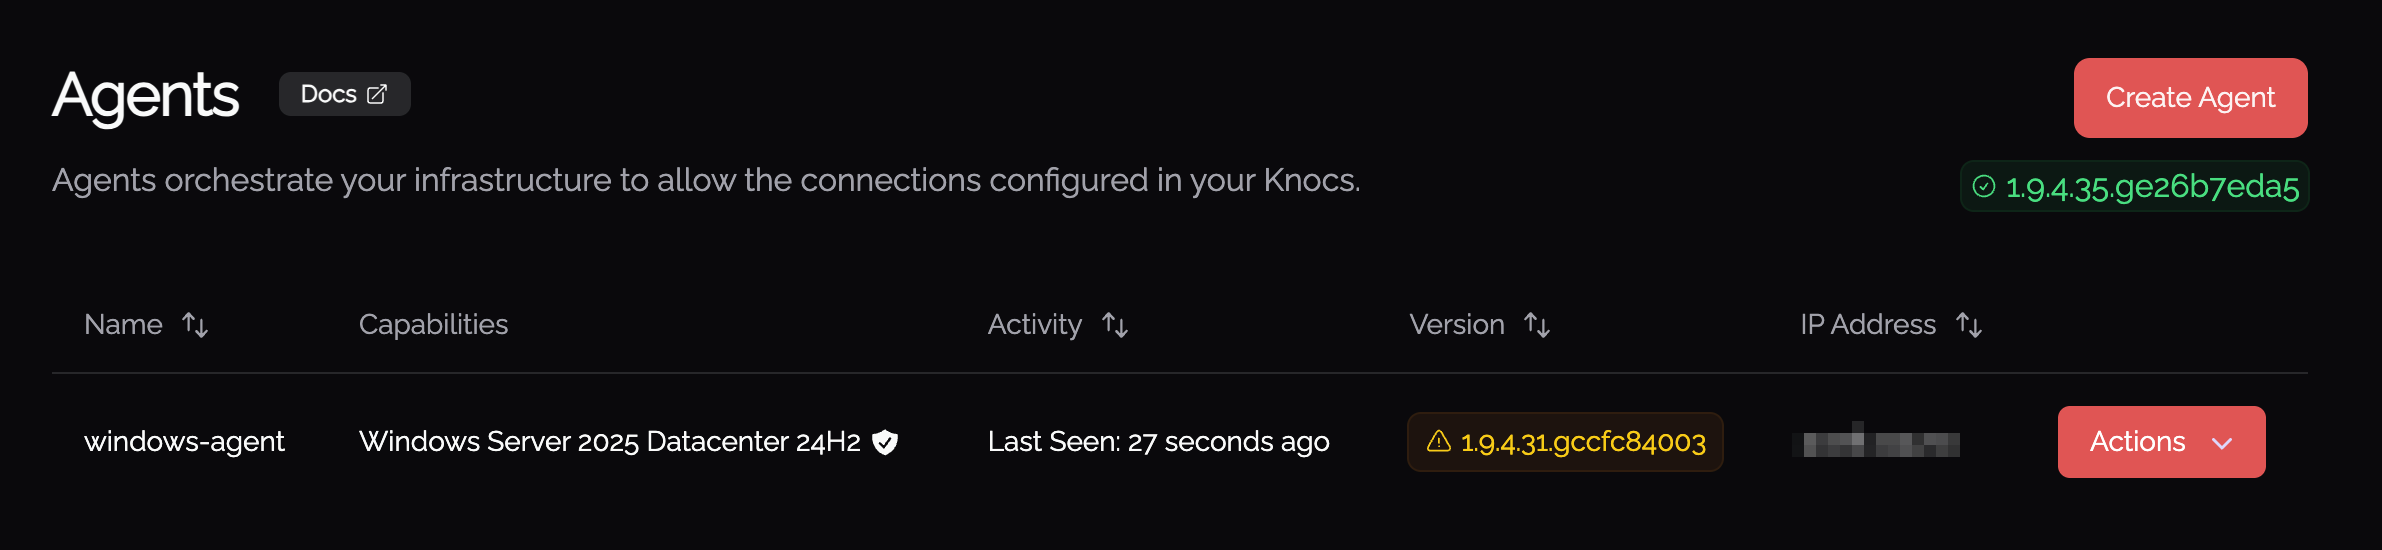This screenshot has width=2382, height=550.
Task: Click the sort arrows next to IP Address
Action: (x=1969, y=325)
